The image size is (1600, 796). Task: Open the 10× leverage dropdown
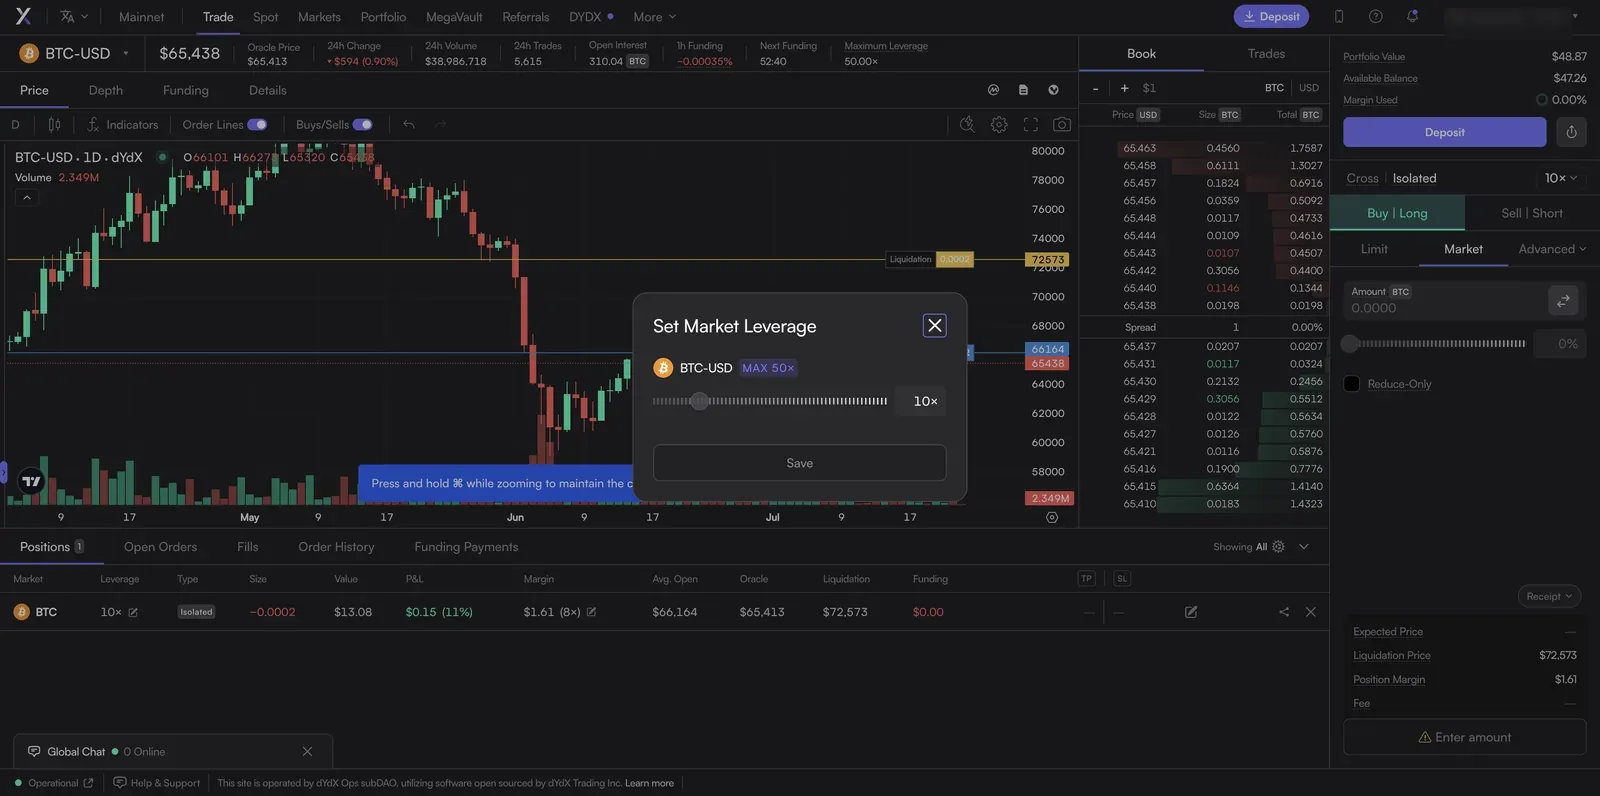[1561, 178]
